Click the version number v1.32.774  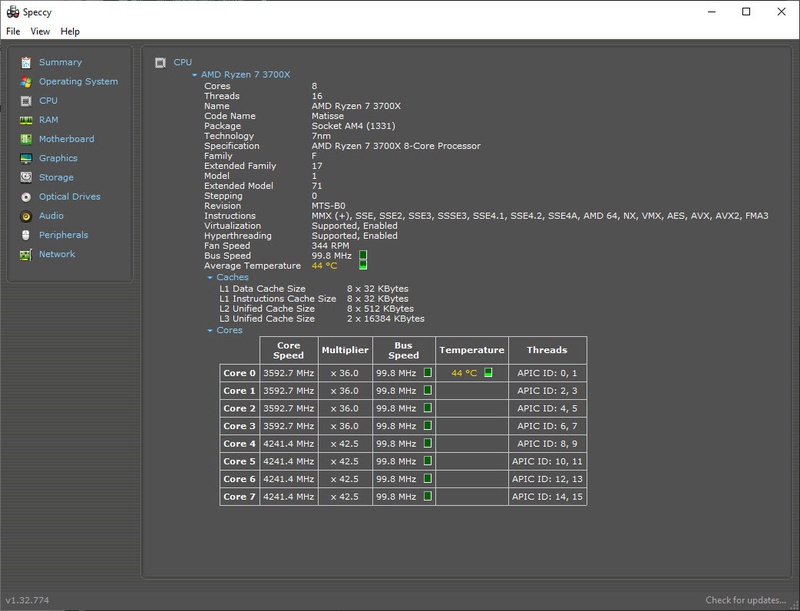(28, 600)
